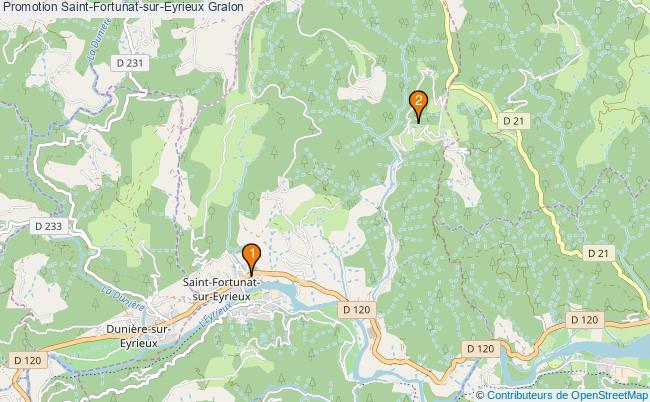The height and width of the screenshot is (402, 650).
Task: Click the copyright symbol before Contributeurs
Action: (480, 395)
